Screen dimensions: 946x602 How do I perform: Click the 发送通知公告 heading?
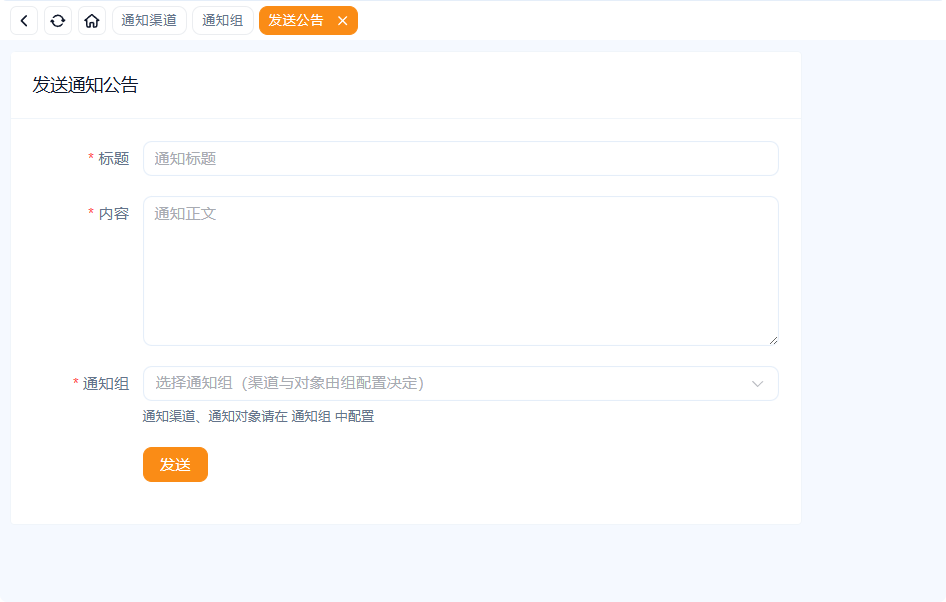pos(85,85)
